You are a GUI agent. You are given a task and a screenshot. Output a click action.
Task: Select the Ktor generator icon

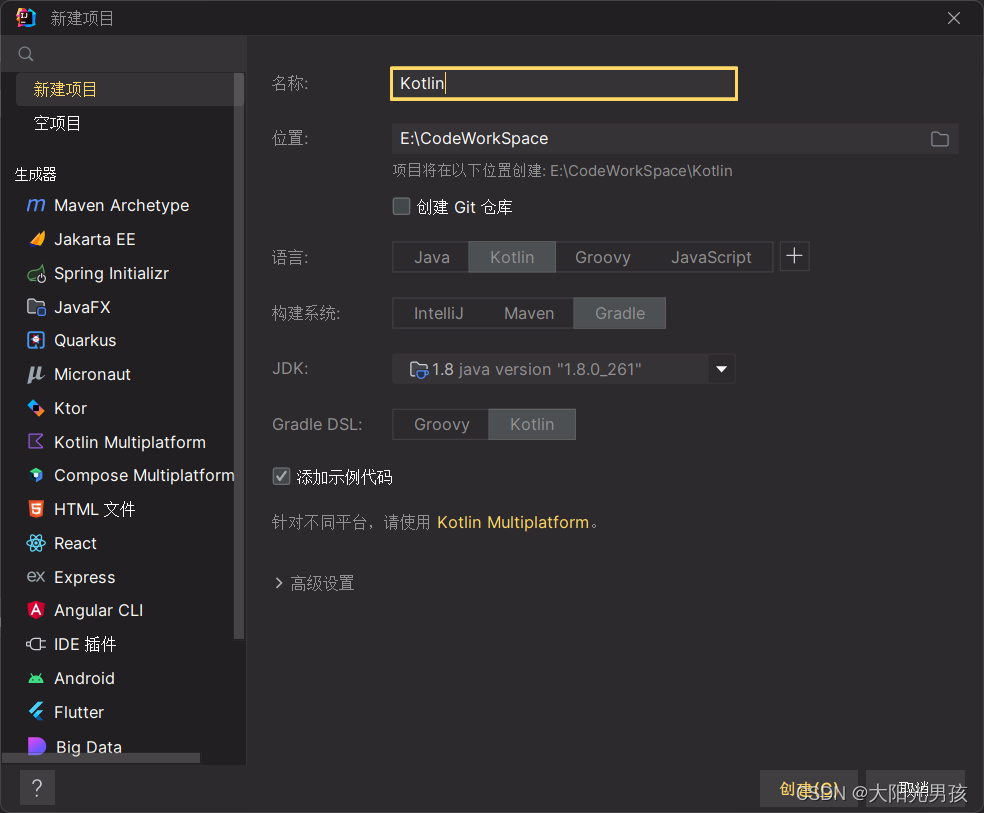tap(36, 408)
